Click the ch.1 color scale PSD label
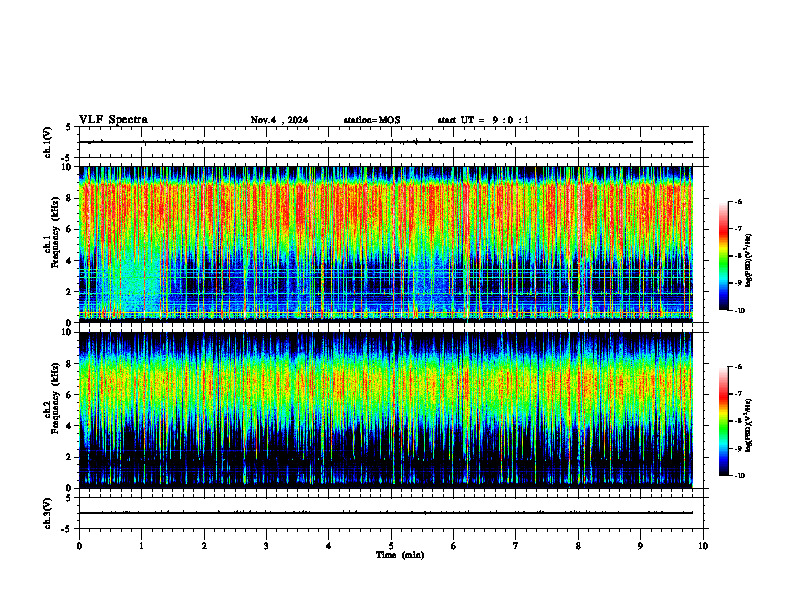This screenshot has width=792, height=612. point(749,261)
